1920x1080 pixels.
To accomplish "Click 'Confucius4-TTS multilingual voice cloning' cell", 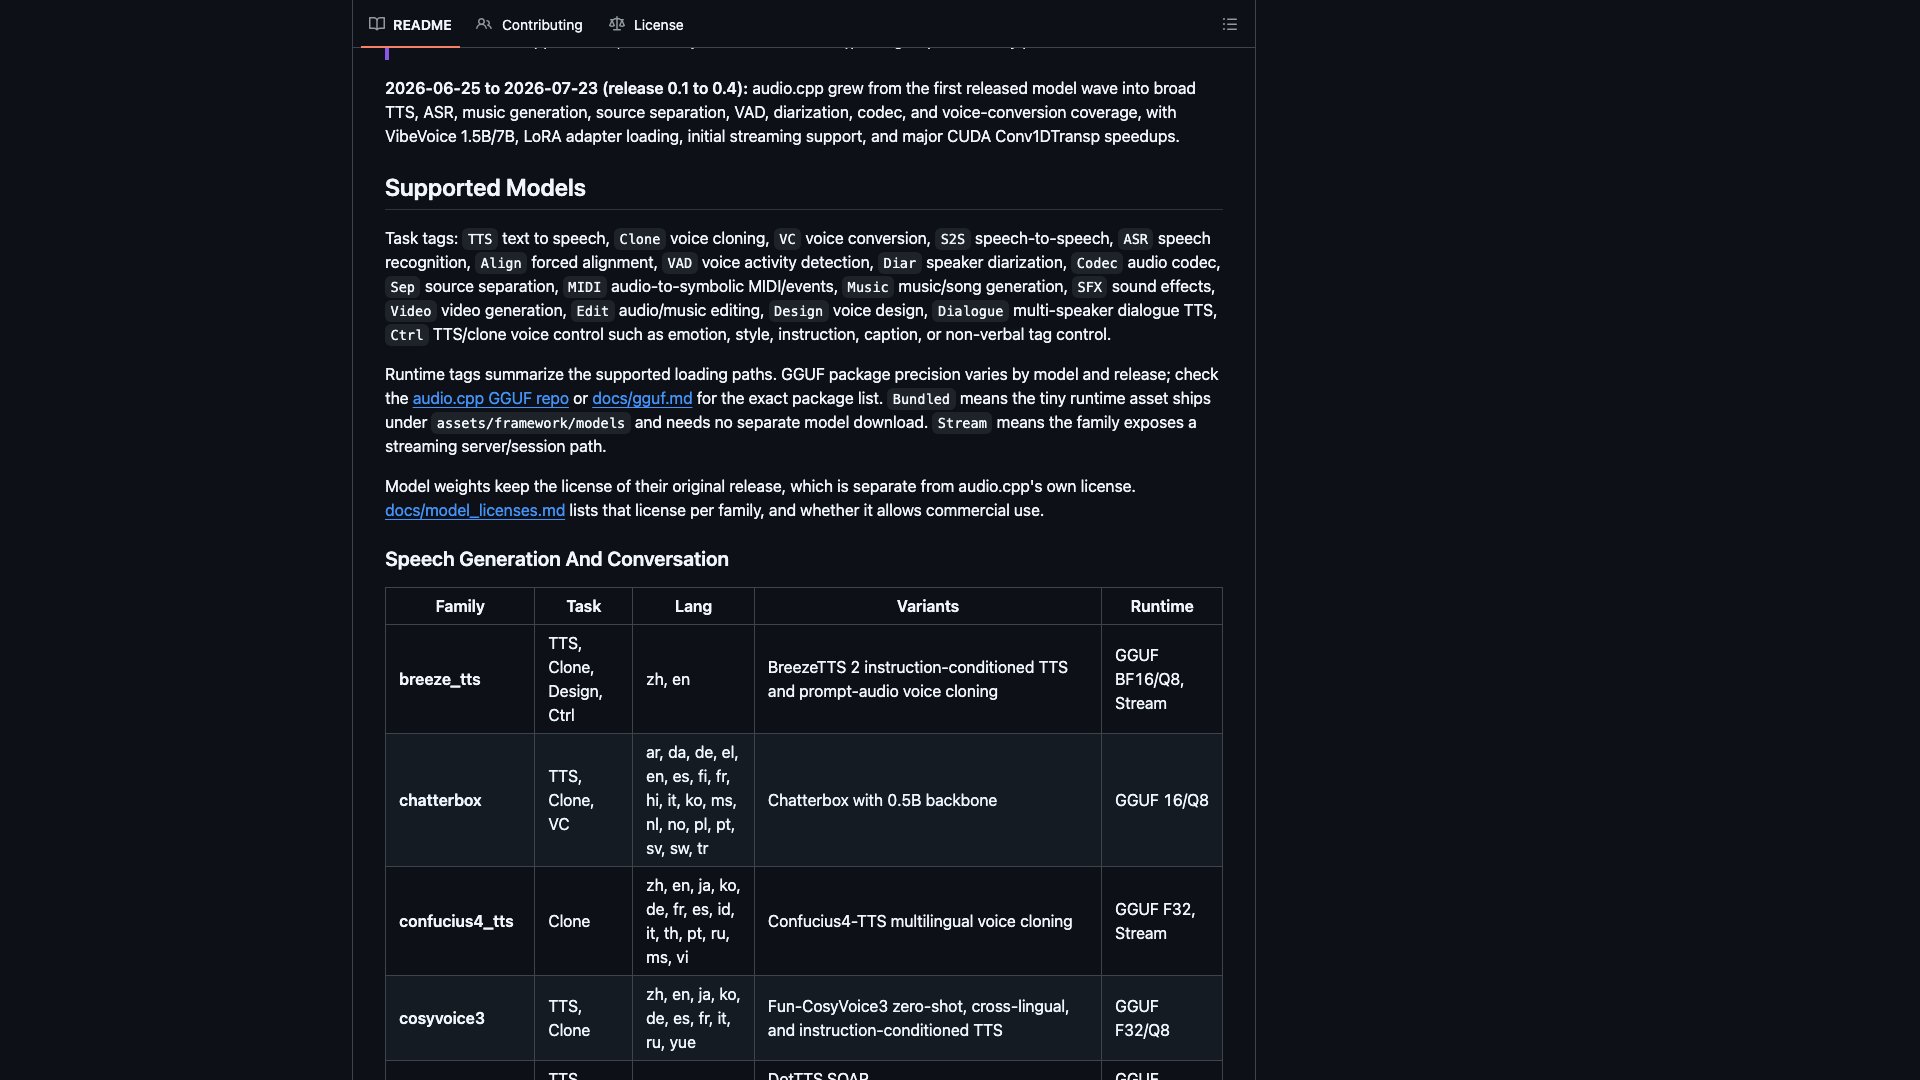I will 928,921.
